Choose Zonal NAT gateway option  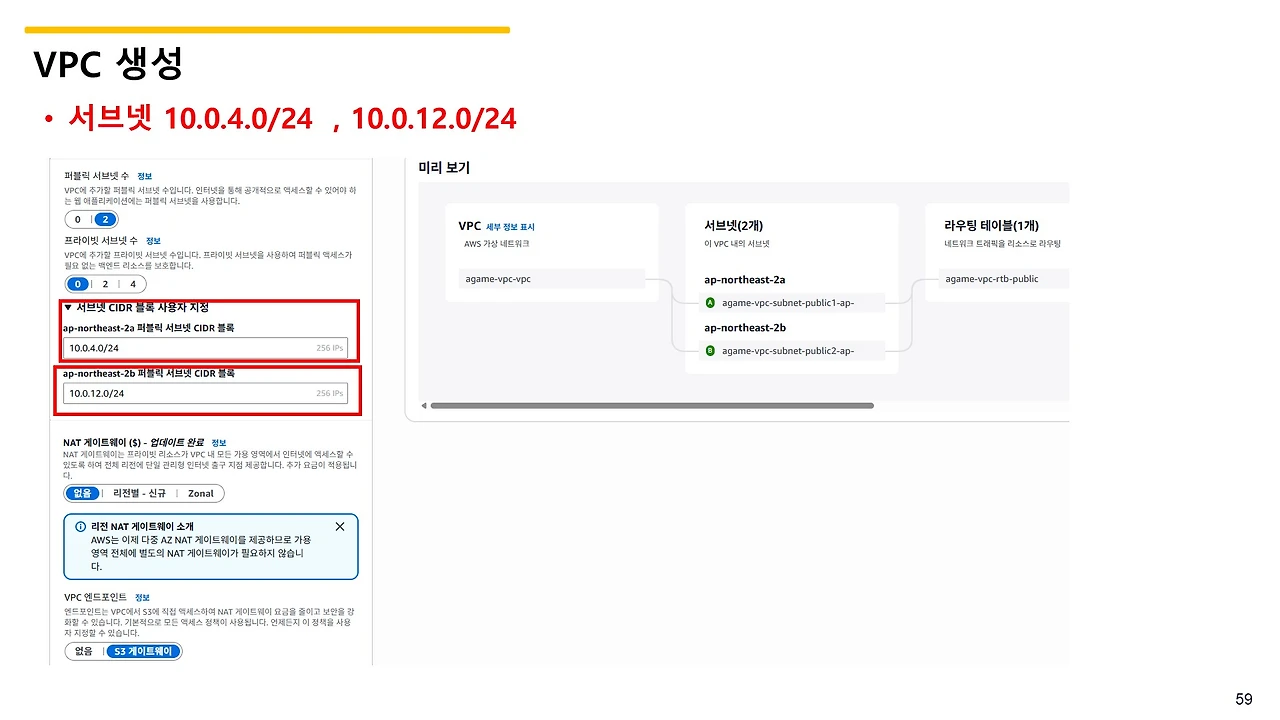[201, 493]
